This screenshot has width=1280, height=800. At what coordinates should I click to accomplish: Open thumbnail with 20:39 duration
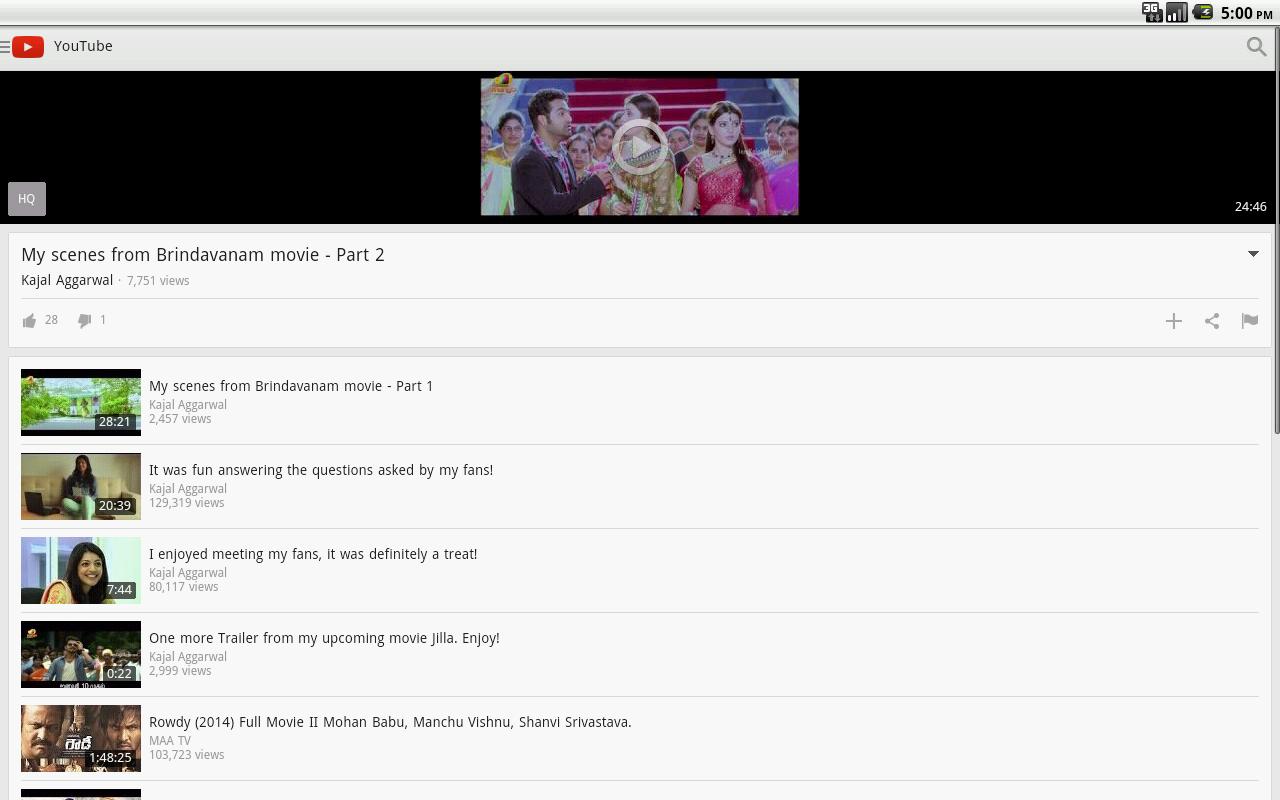pos(81,486)
